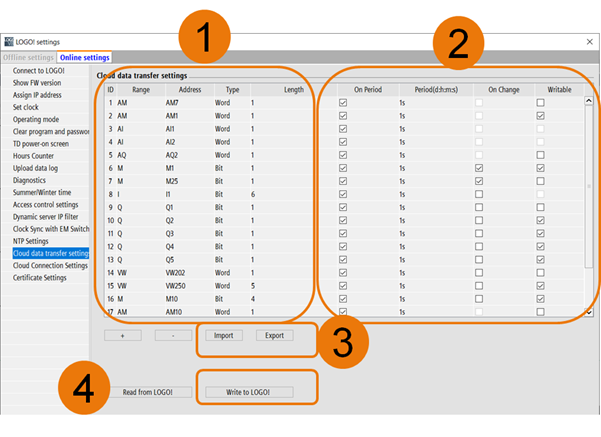Select Show FW version entry
601x437 pixels.
(x=37, y=83)
